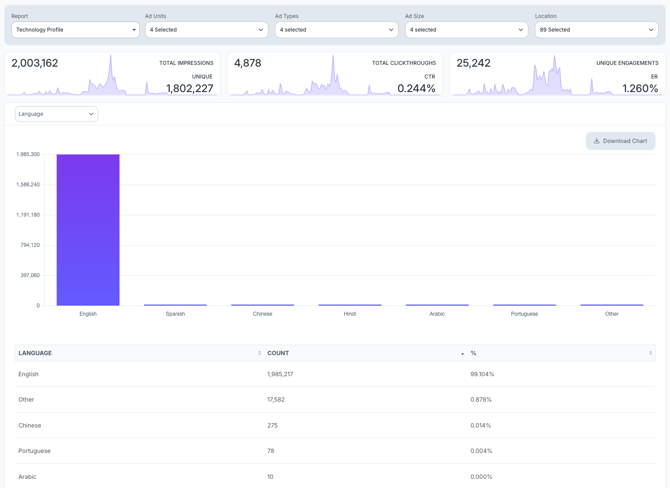Open the Report dropdown showing Technology Profile
This screenshot has height=488, width=670.
click(x=75, y=30)
